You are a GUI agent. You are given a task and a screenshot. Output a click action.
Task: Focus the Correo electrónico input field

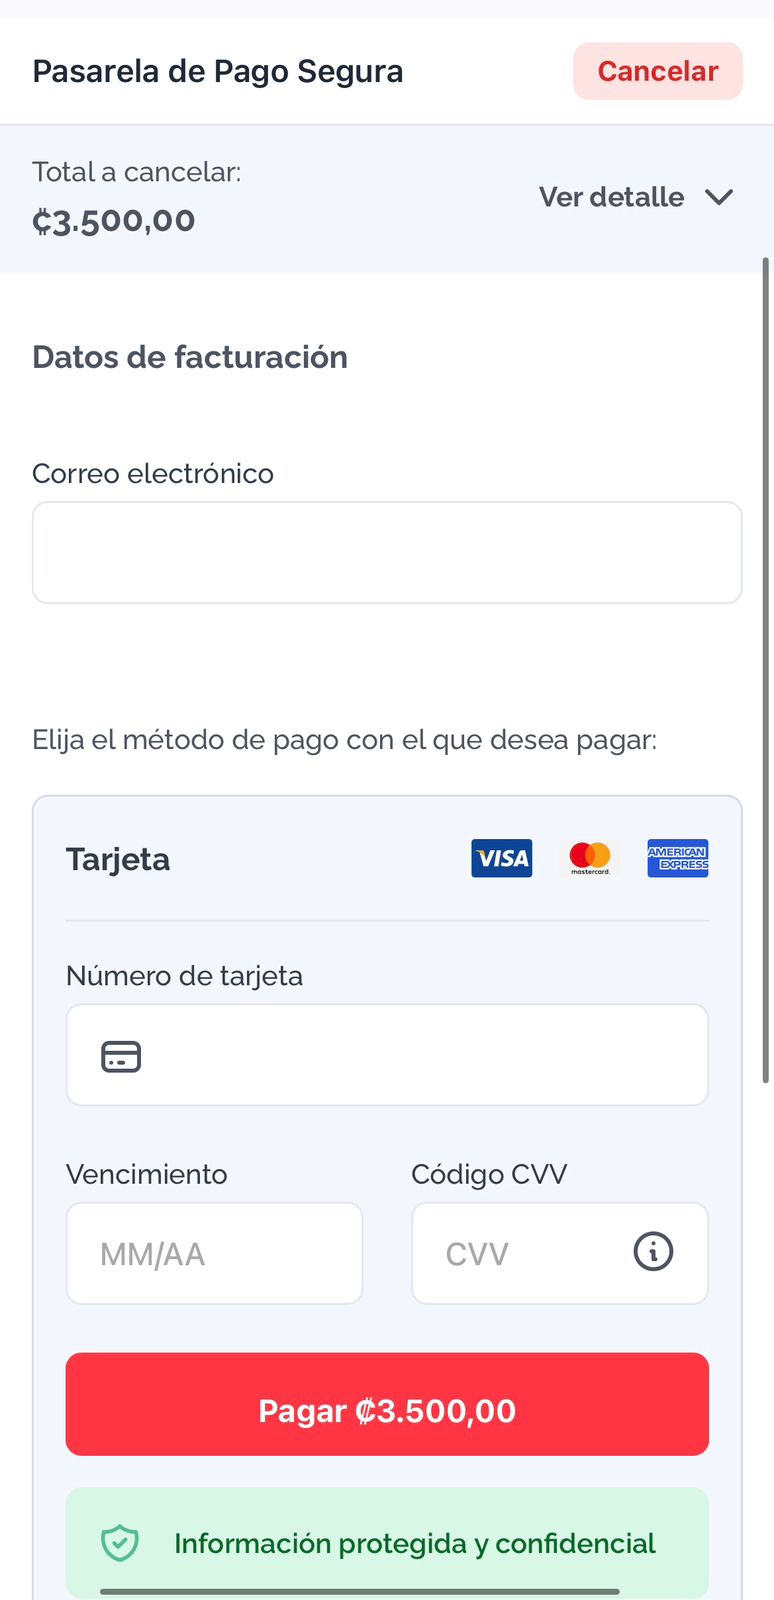(387, 553)
